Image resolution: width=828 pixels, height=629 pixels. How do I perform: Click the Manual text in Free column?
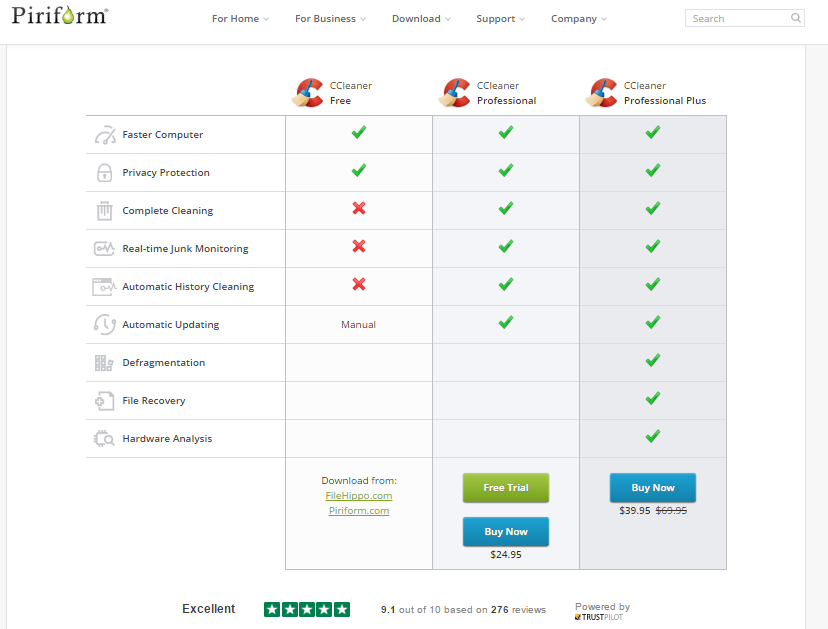(x=359, y=325)
